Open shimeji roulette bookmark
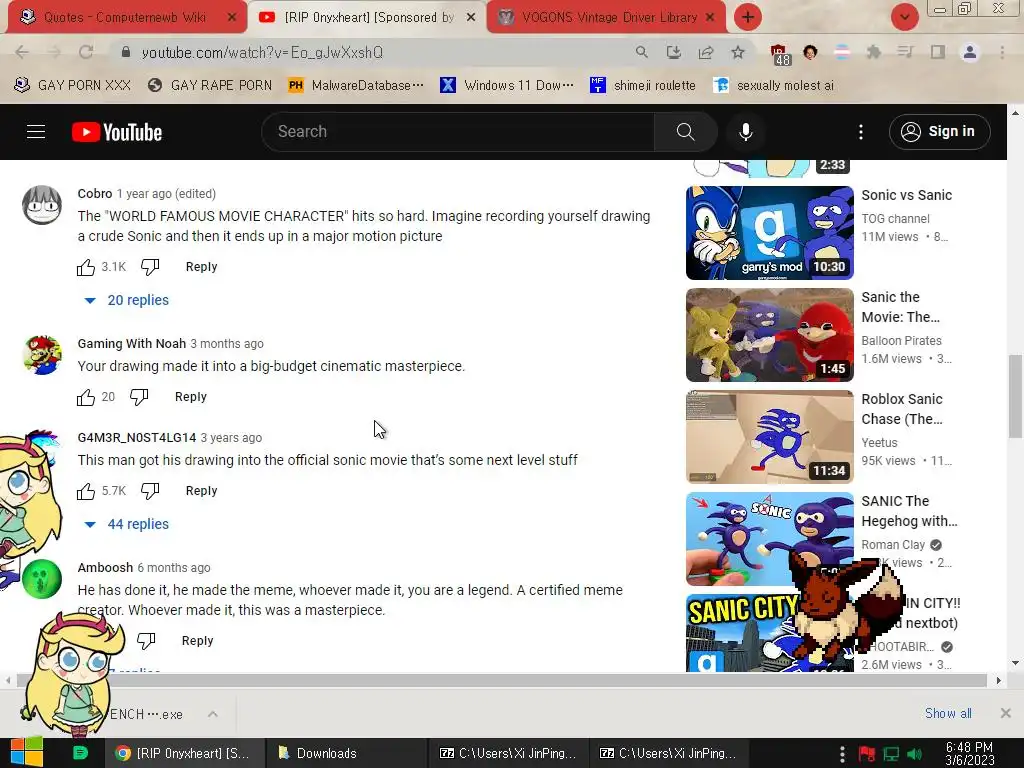This screenshot has height=768, width=1024. click(643, 86)
